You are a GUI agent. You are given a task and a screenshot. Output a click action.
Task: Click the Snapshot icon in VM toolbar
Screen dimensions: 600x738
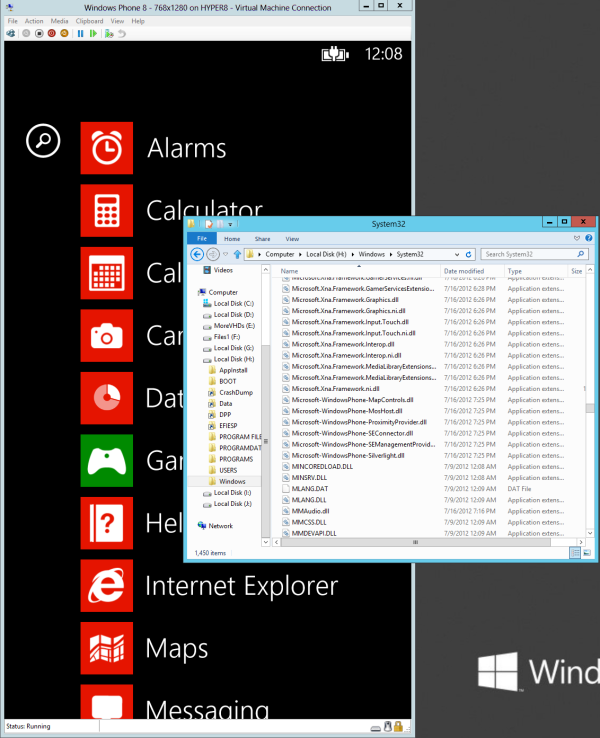[109, 33]
